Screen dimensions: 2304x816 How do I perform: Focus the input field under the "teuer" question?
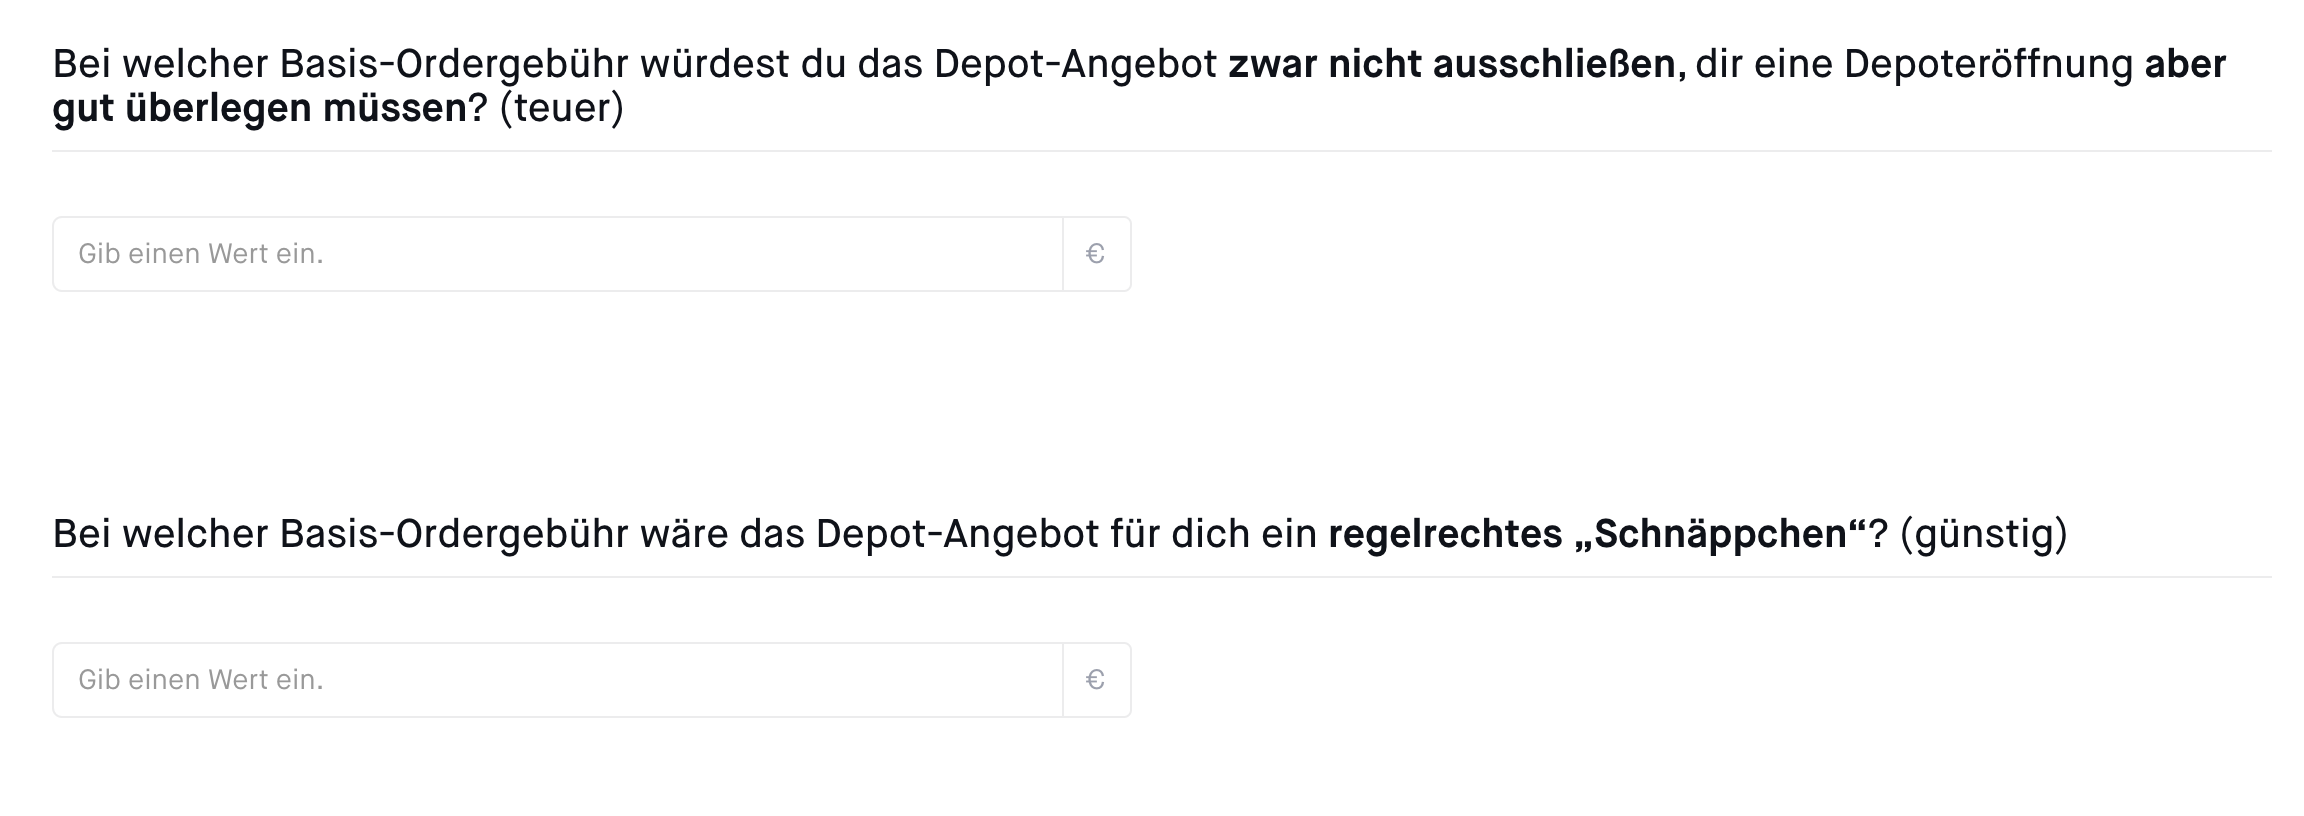click(x=558, y=254)
